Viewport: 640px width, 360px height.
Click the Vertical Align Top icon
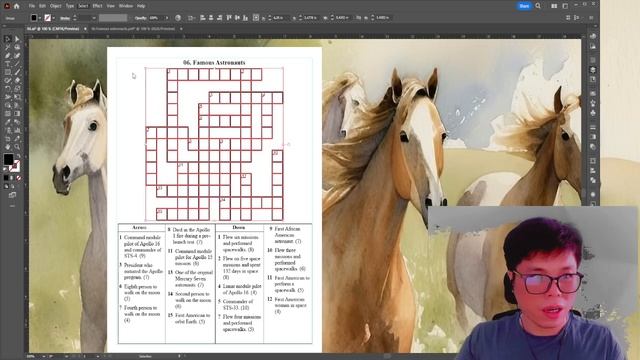[x=228, y=18]
